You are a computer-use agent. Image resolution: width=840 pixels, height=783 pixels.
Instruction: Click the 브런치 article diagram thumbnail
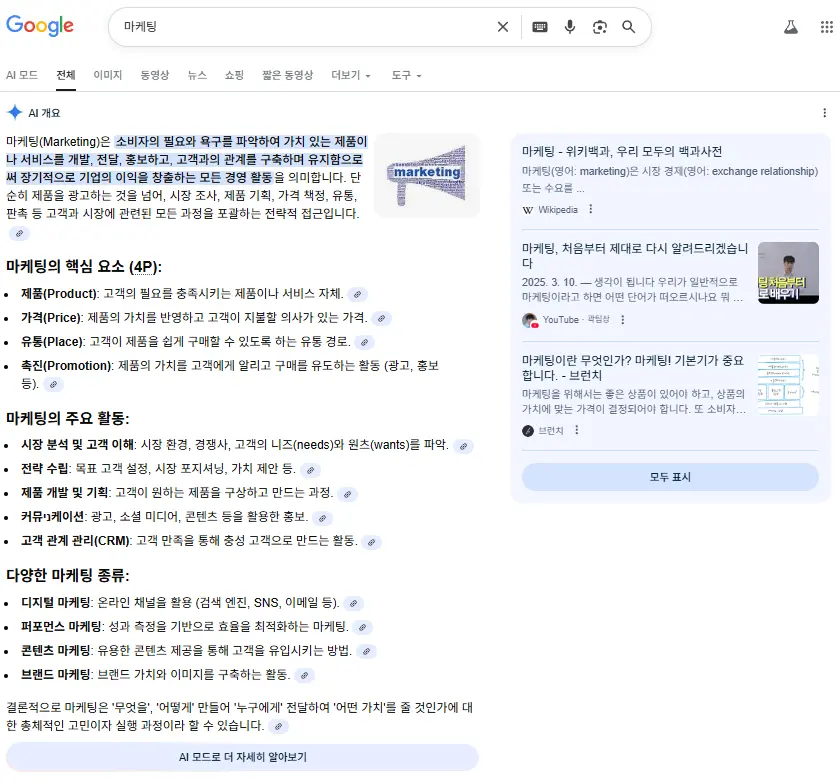pyautogui.click(x=788, y=385)
